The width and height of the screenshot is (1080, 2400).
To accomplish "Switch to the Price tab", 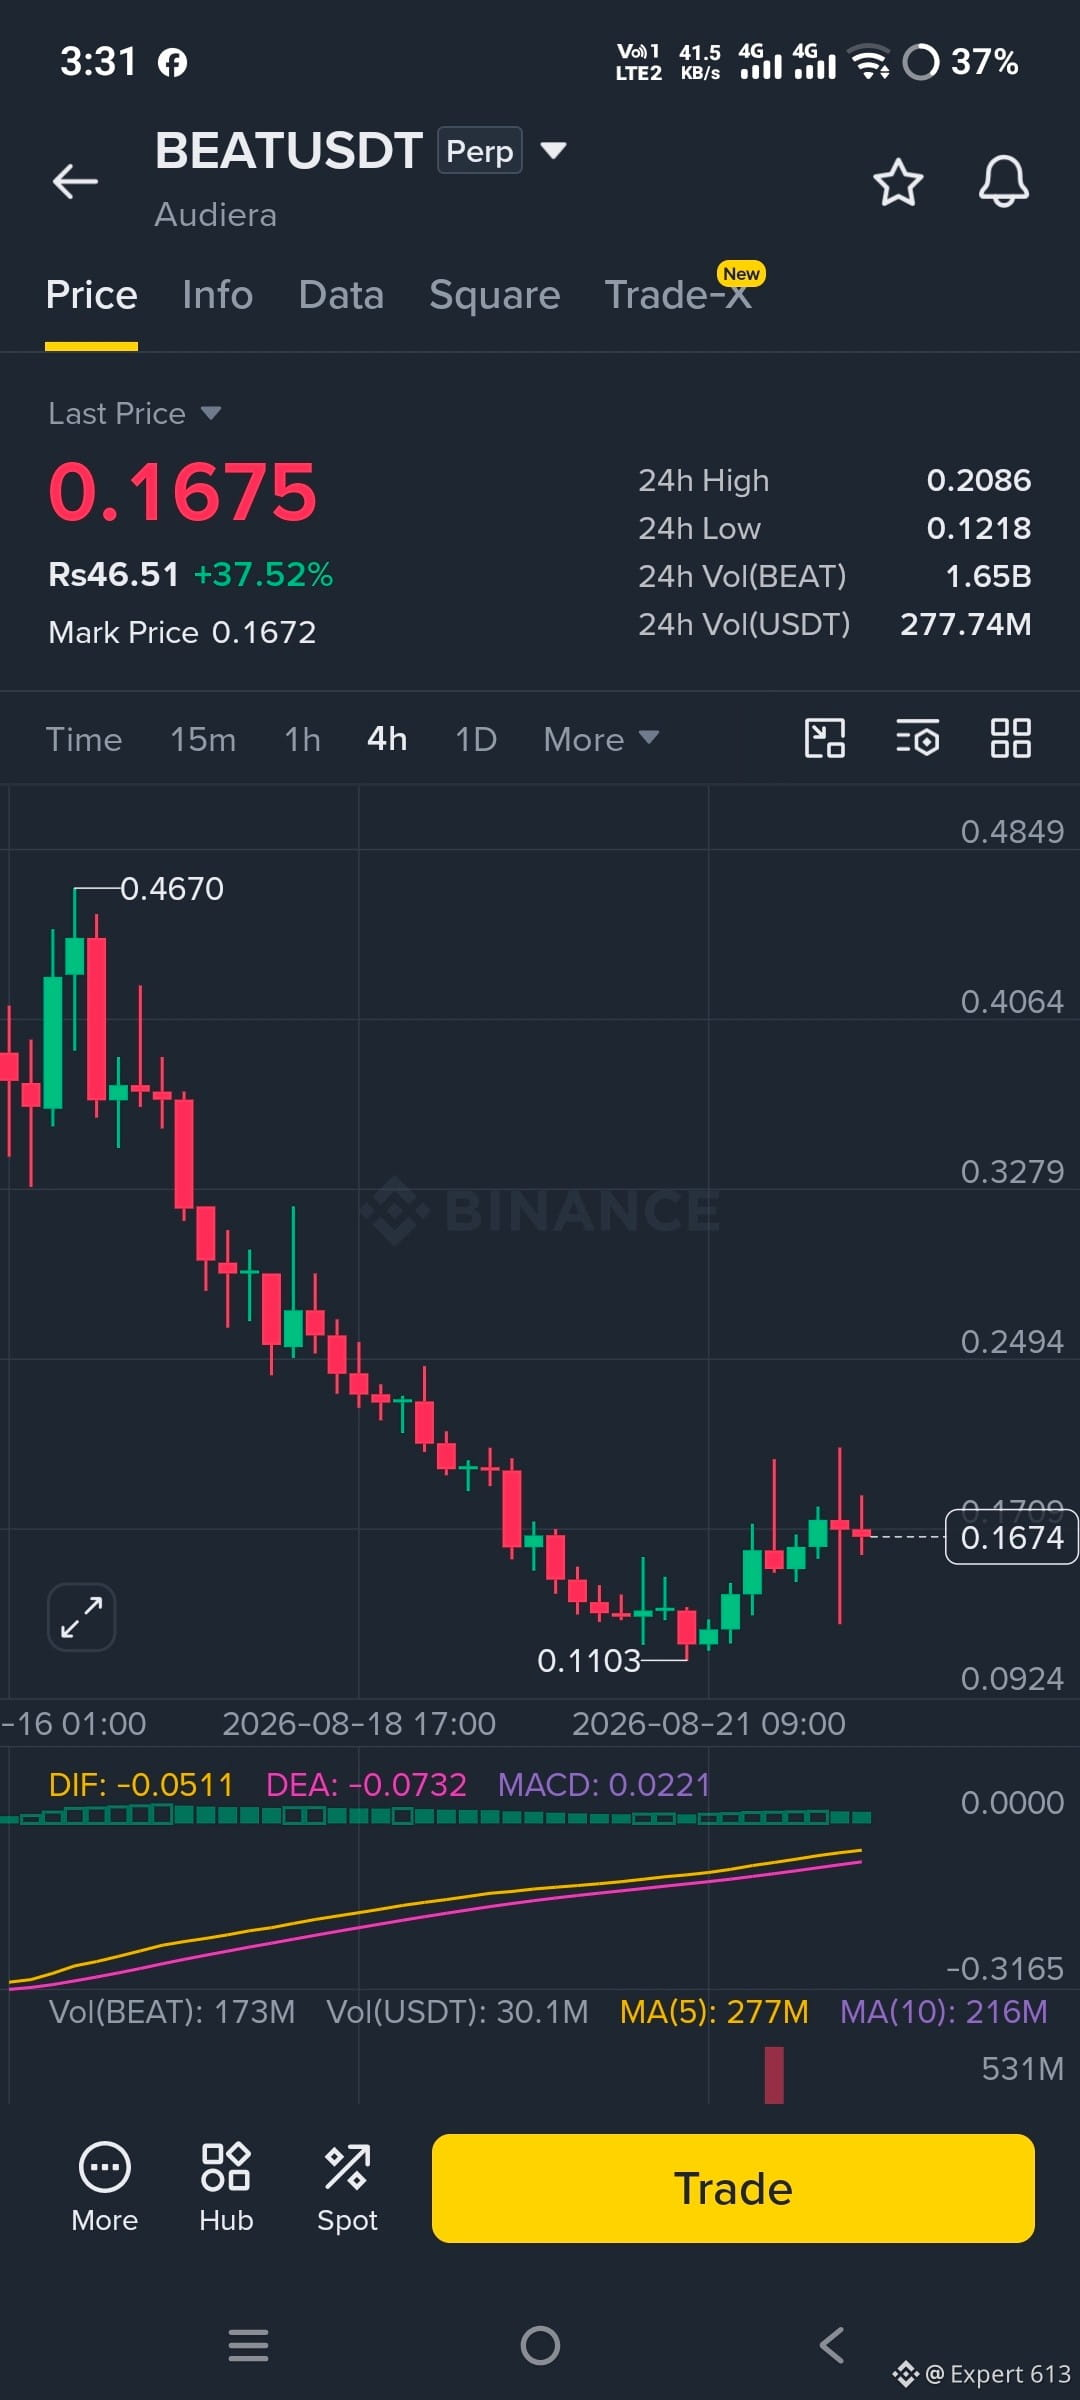I will [x=91, y=296].
